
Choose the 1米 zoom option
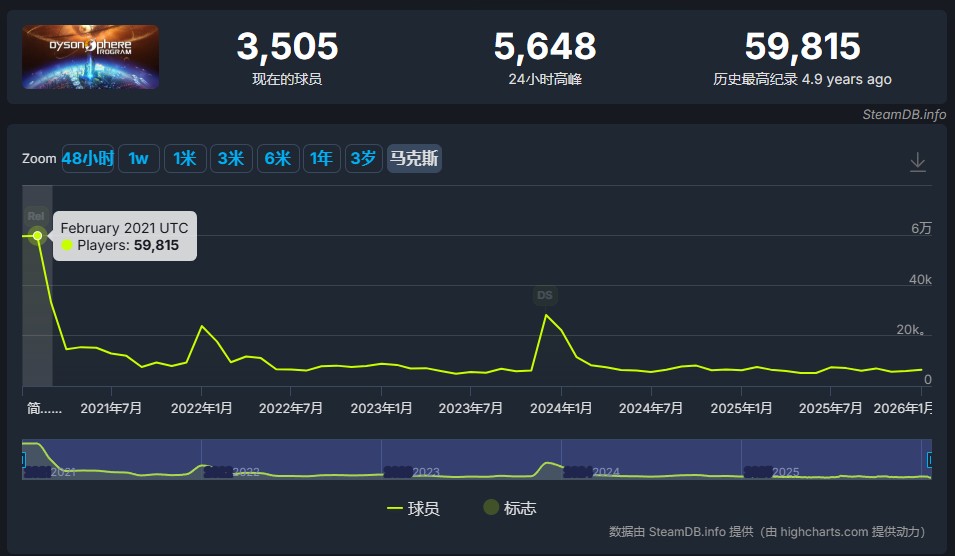pos(184,158)
